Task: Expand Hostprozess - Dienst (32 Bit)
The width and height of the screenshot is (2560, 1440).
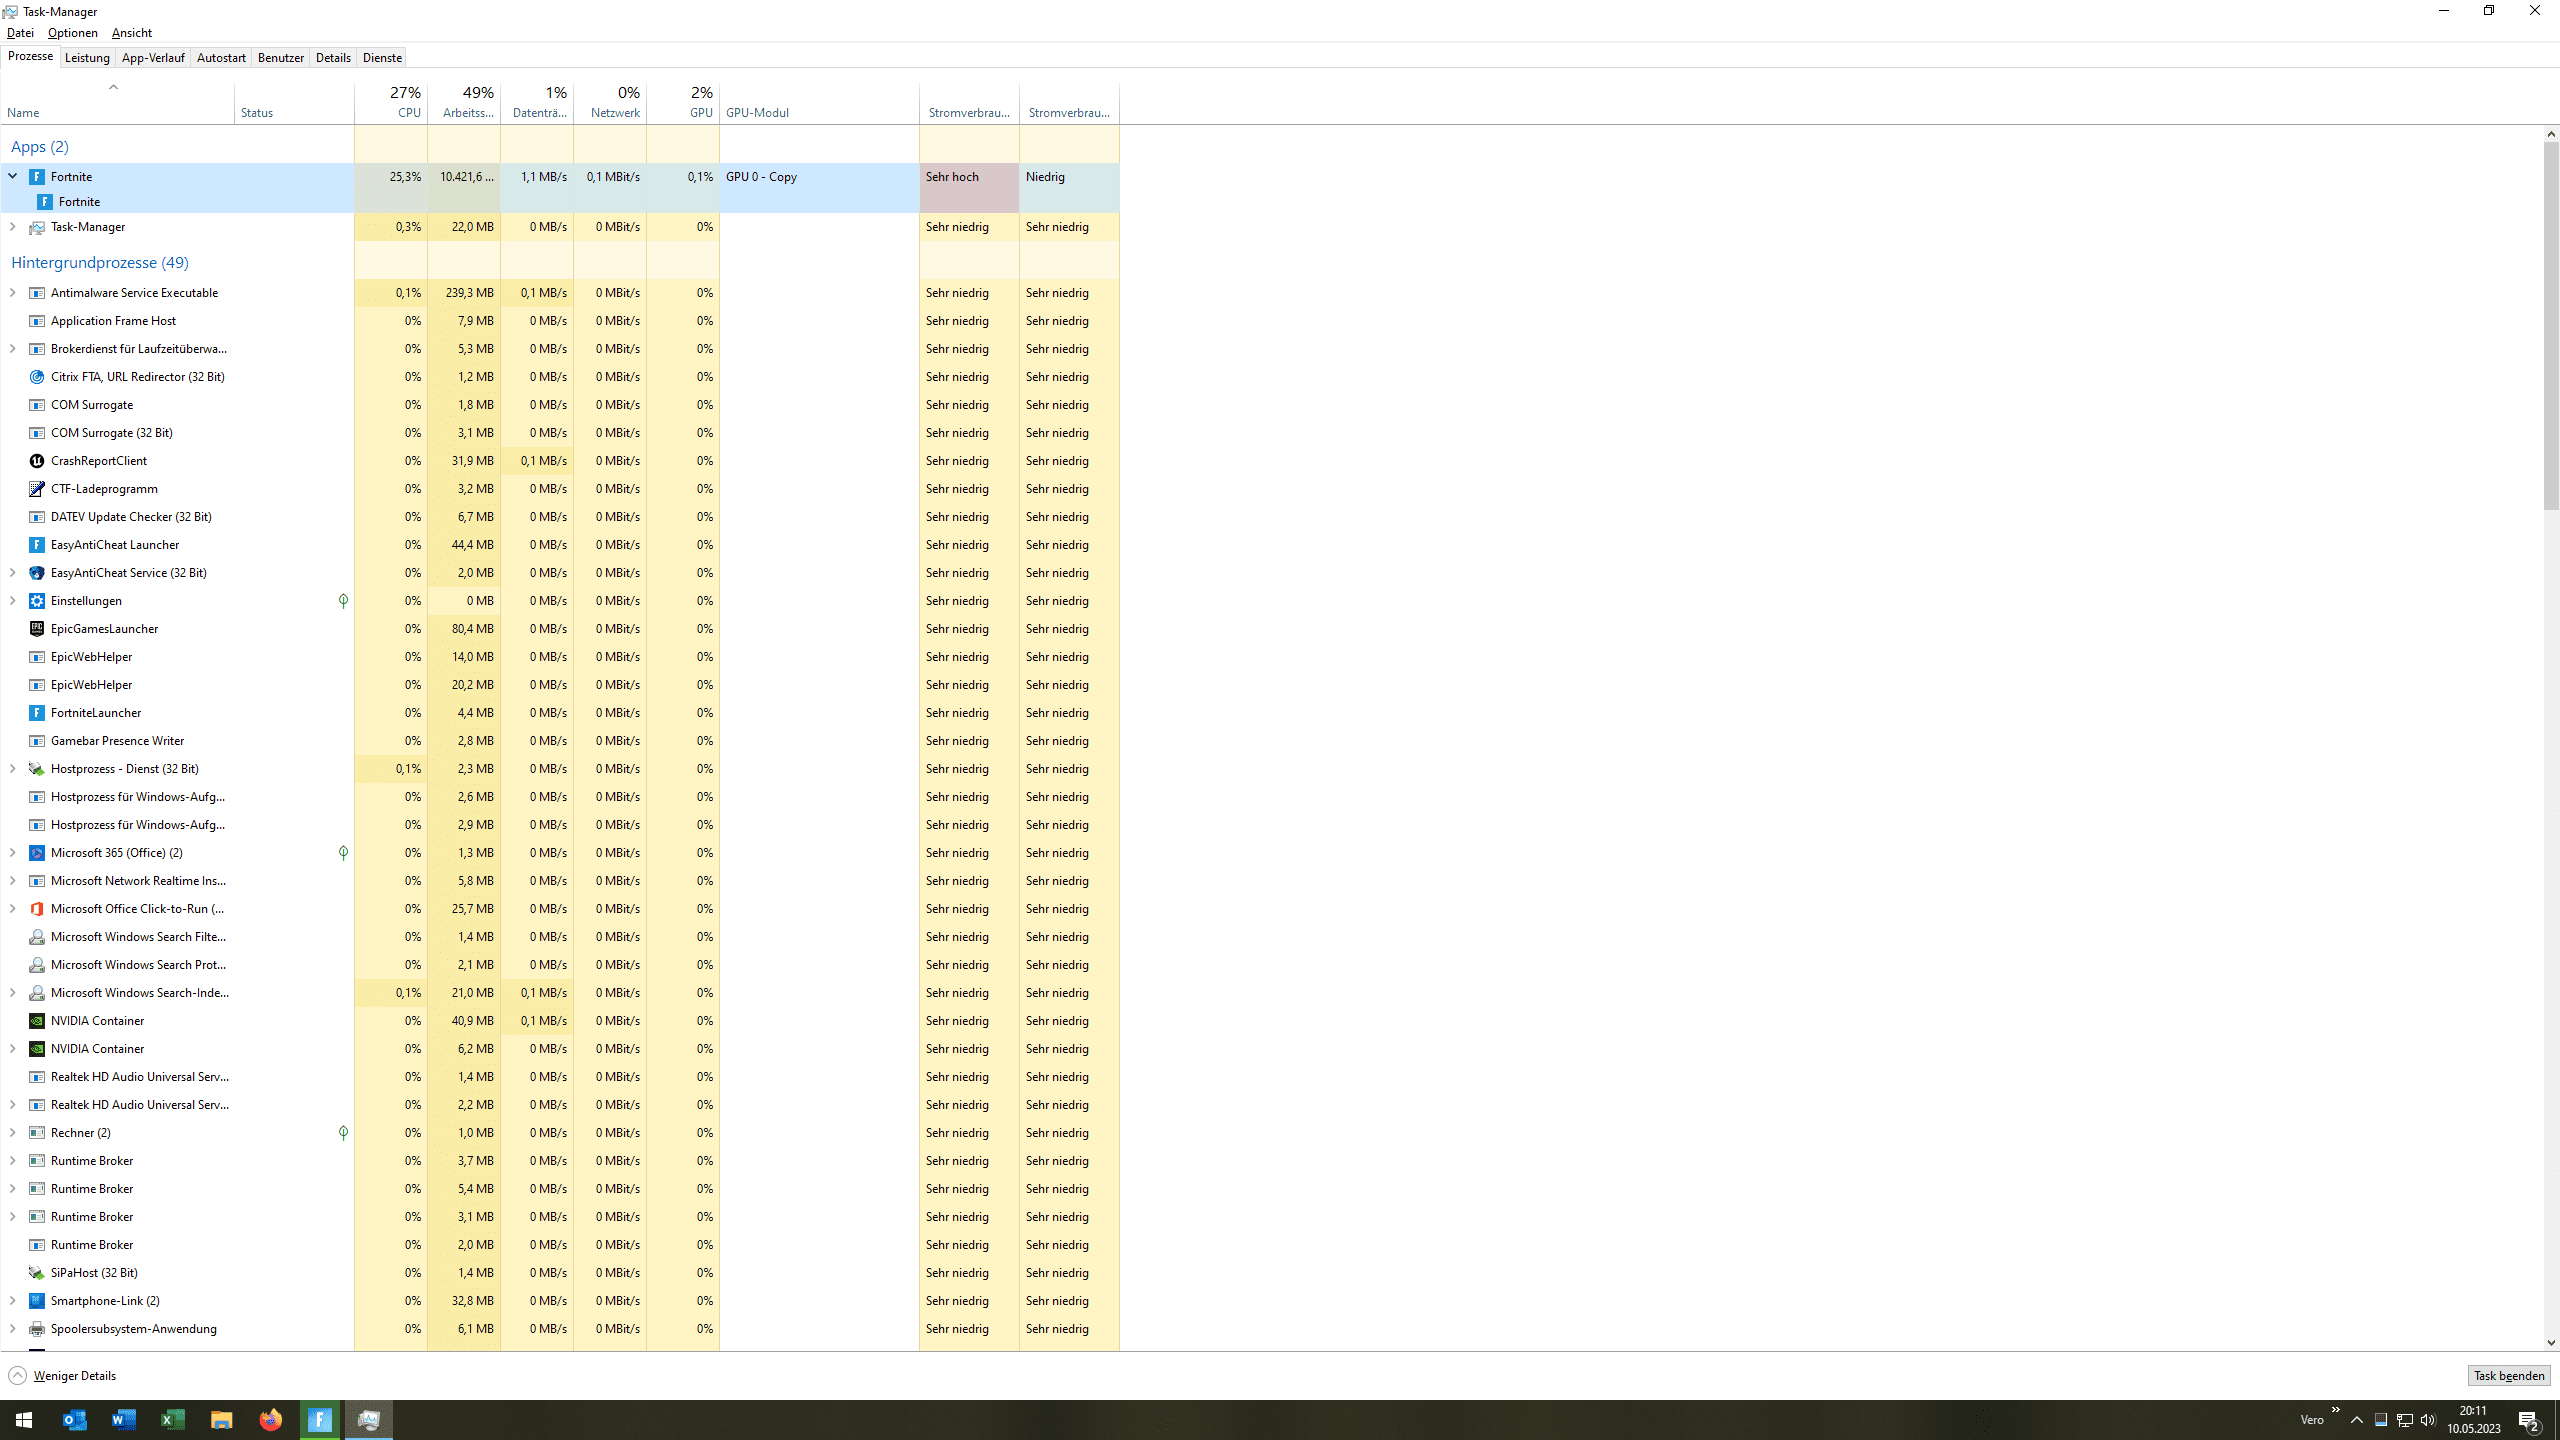Action: 12,769
